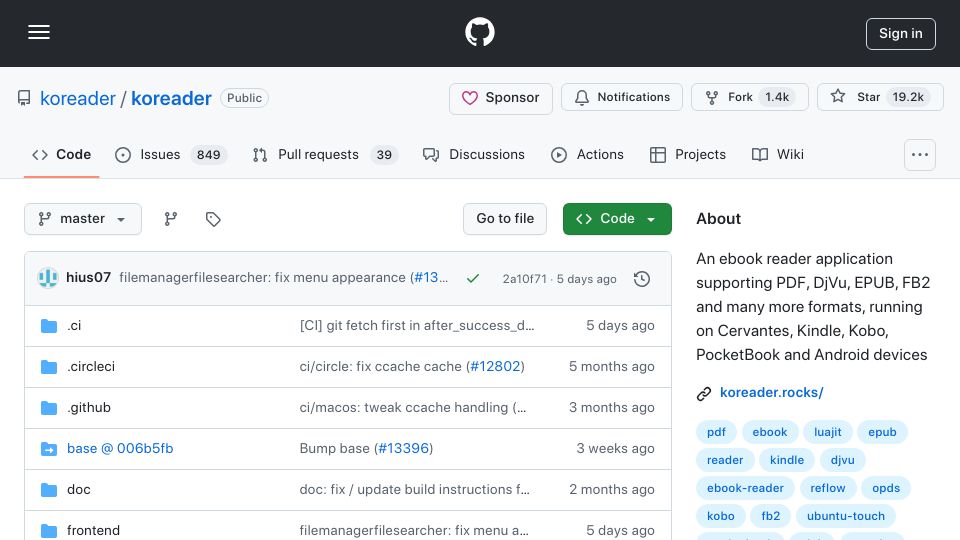Star the koreader repository
Image resolution: width=960 pixels, height=540 pixels.
click(x=880, y=97)
